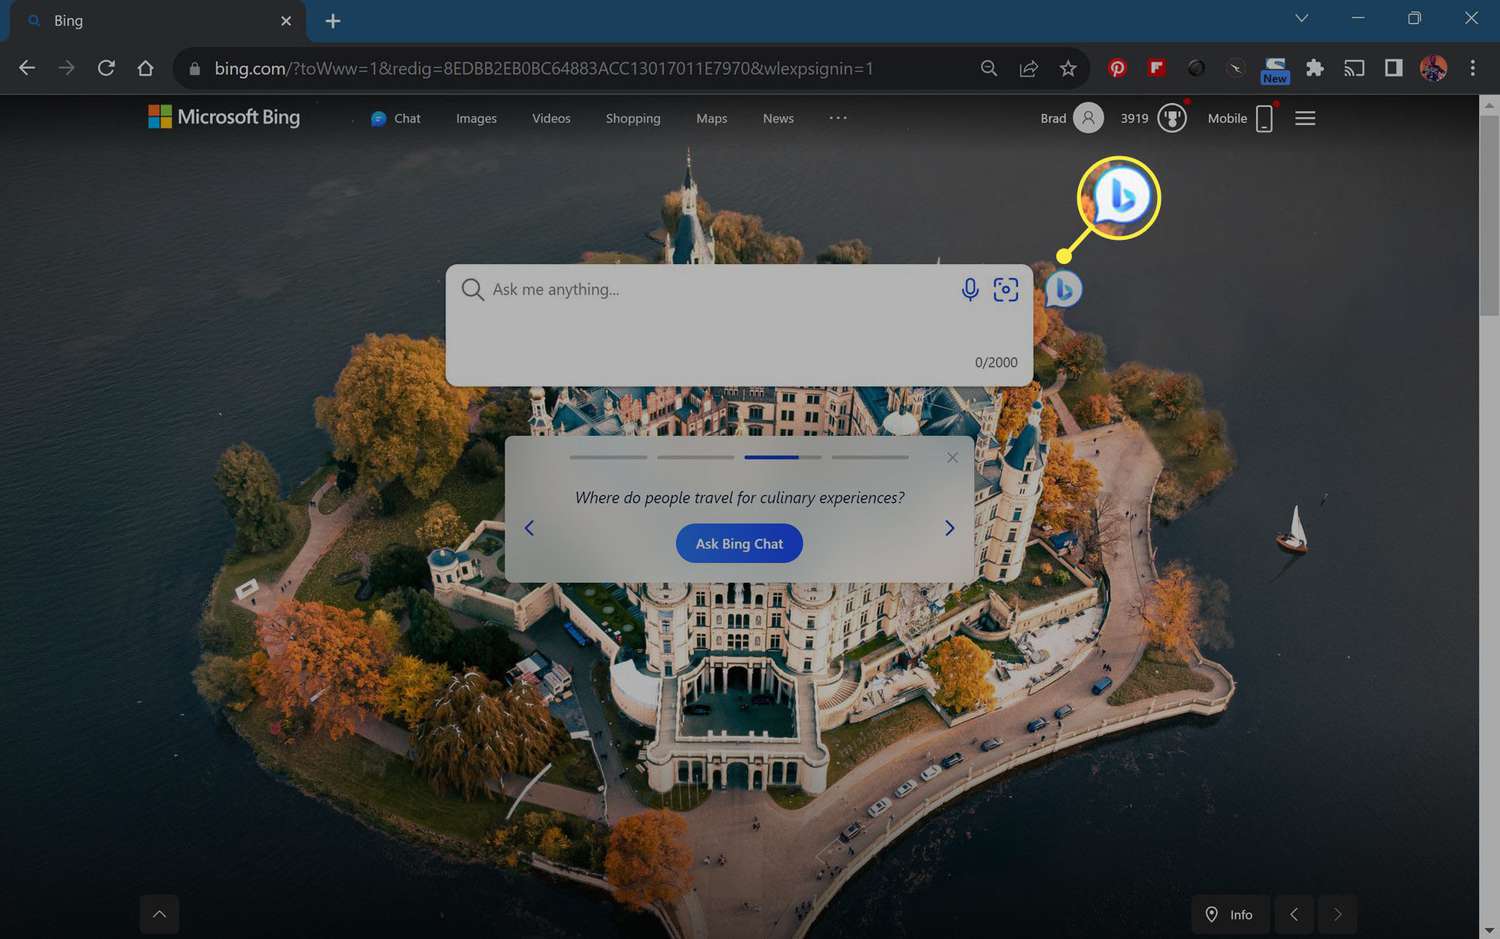
Task: Expand more options with three dots
Action: (x=838, y=118)
